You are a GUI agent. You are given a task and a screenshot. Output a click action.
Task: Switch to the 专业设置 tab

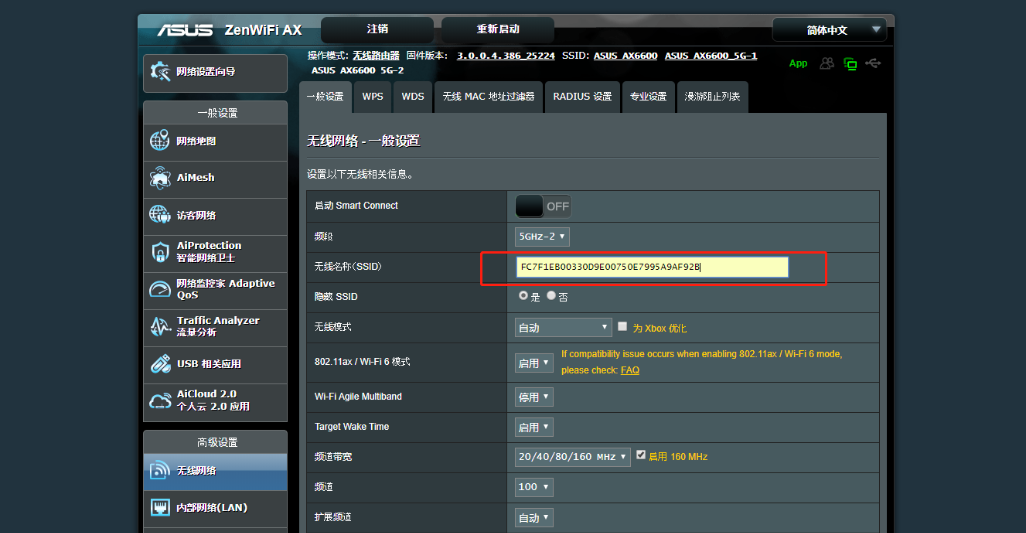tap(648, 97)
